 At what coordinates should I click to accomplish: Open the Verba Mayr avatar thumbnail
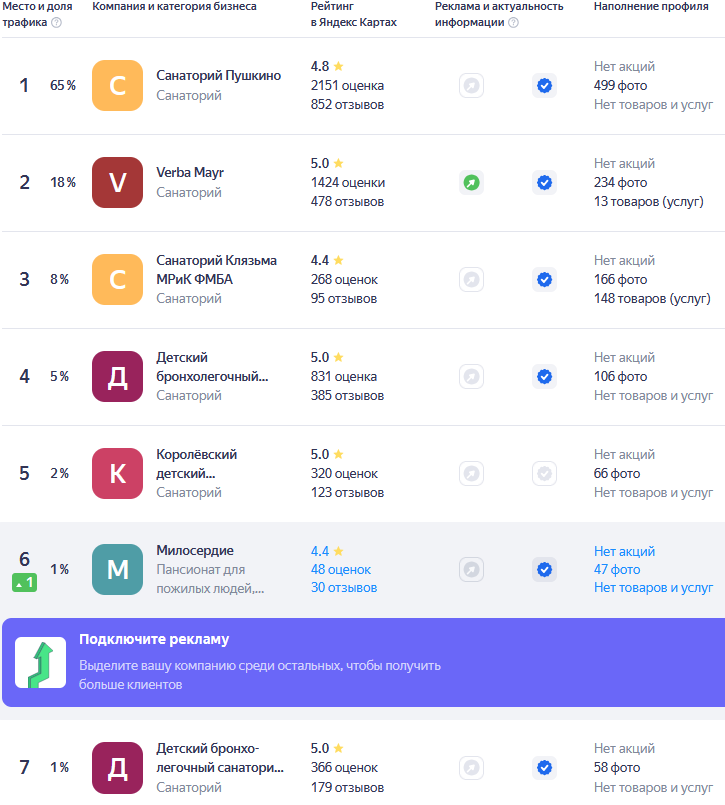pos(117,183)
